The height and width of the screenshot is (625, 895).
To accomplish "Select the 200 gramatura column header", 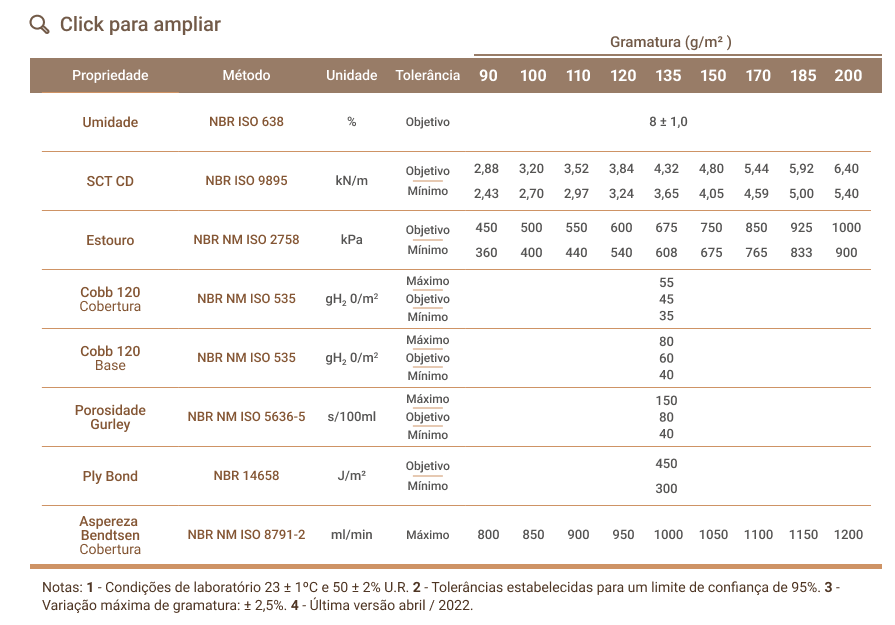I will point(848,76).
